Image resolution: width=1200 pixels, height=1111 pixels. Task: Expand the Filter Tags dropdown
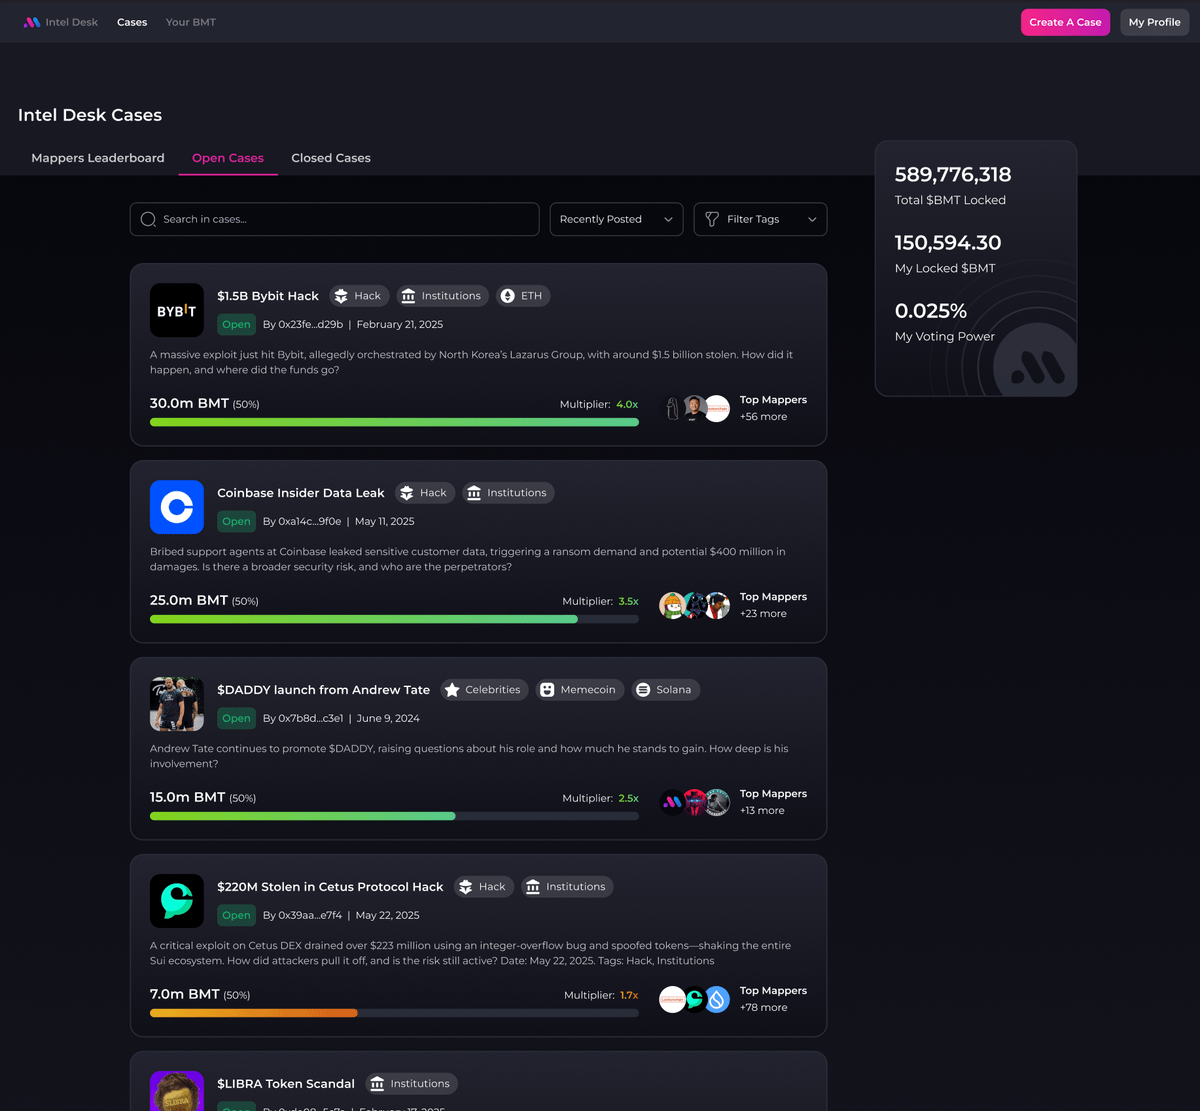click(x=760, y=220)
